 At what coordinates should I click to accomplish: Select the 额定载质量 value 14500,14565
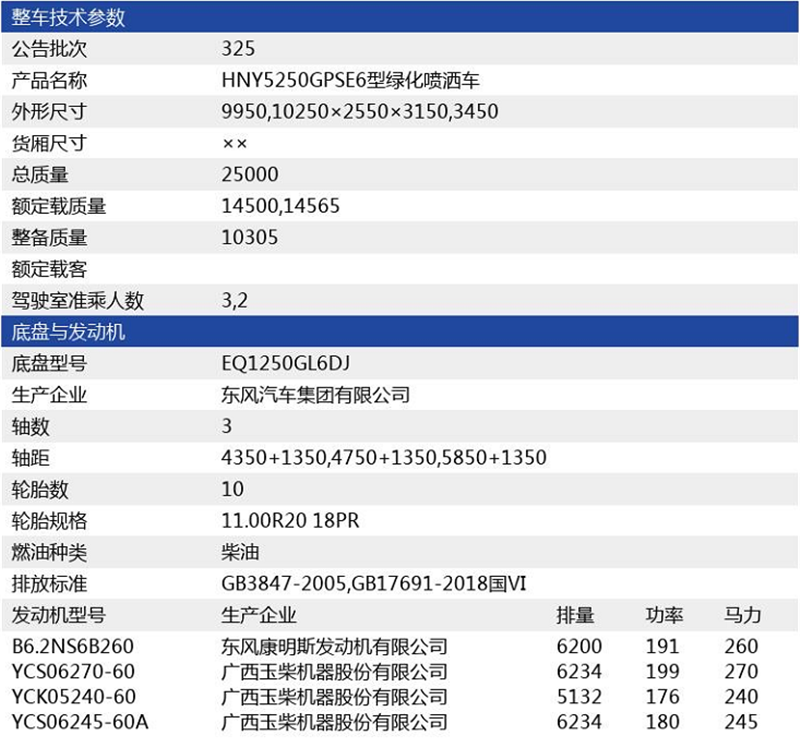(280, 206)
